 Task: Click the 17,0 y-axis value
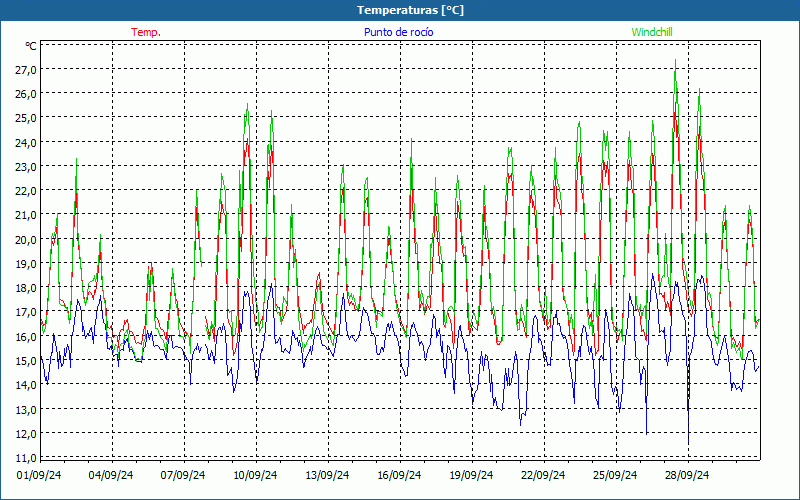pyautogui.click(x=26, y=313)
